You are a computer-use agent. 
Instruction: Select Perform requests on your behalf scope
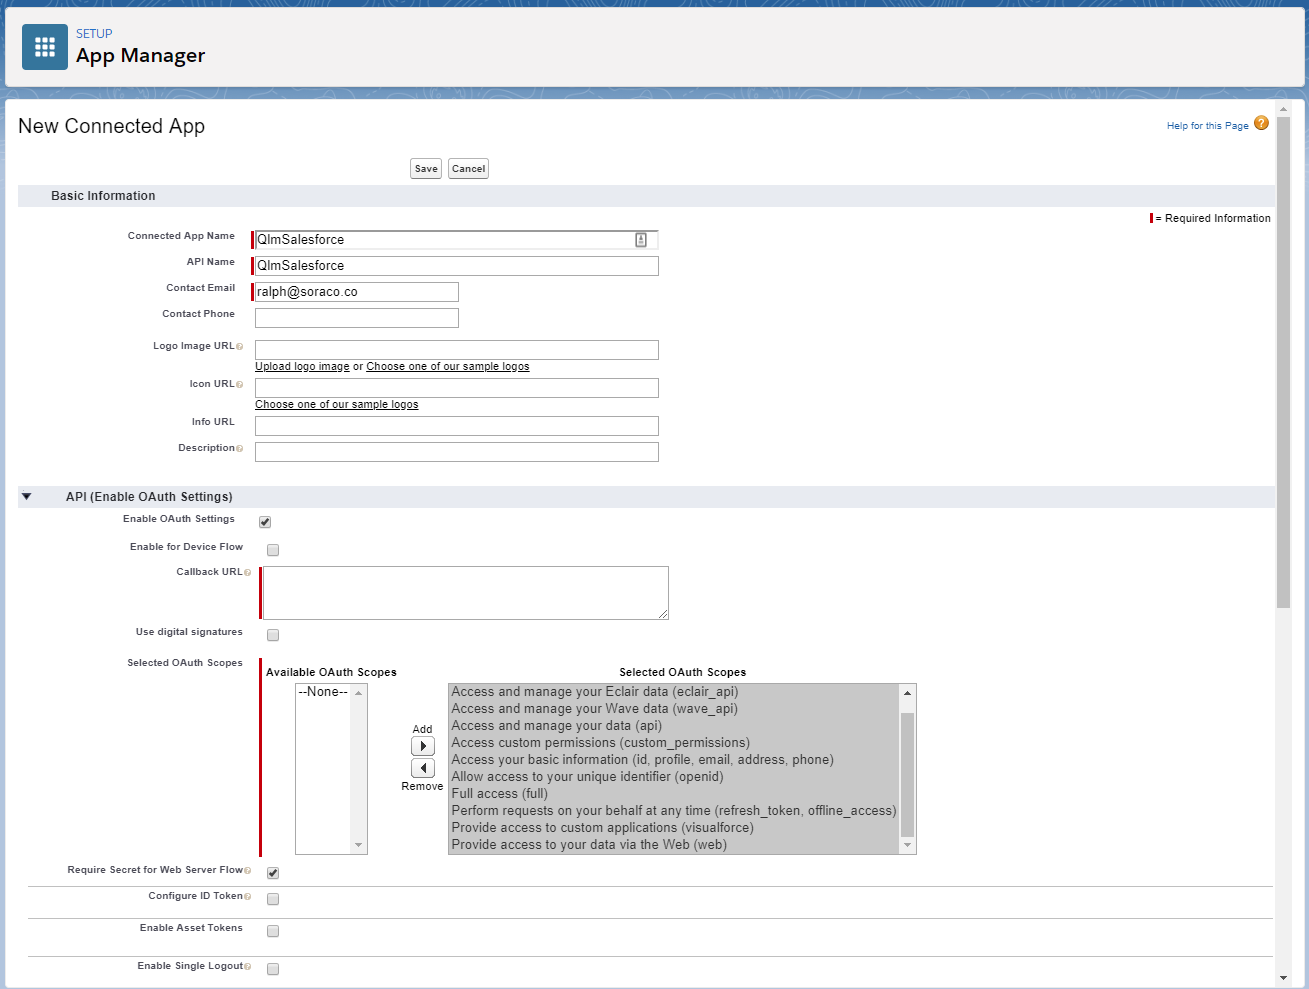point(674,811)
